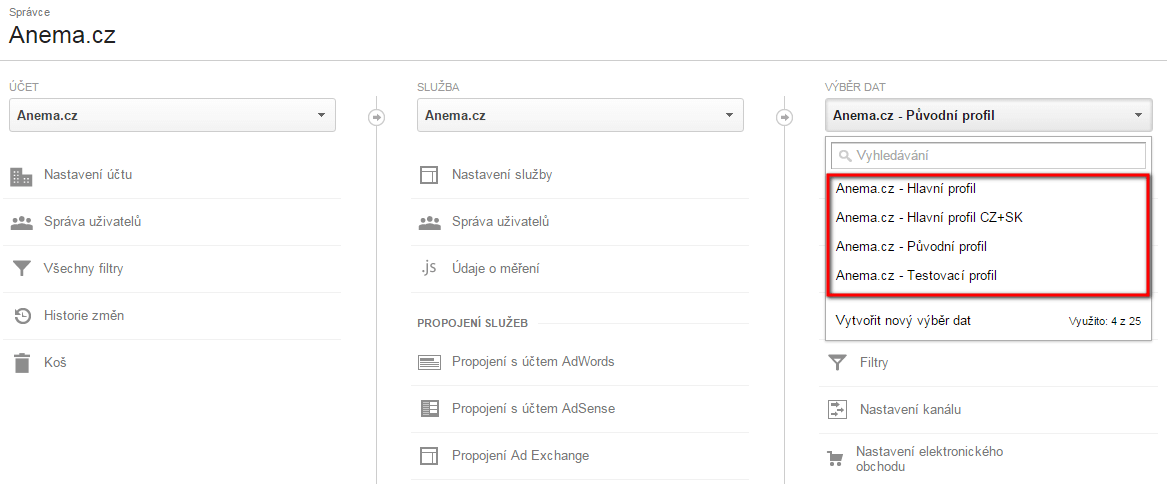Open Propojení Ad Exchange
Image resolution: width=1167 pixels, height=484 pixels.
(520, 455)
